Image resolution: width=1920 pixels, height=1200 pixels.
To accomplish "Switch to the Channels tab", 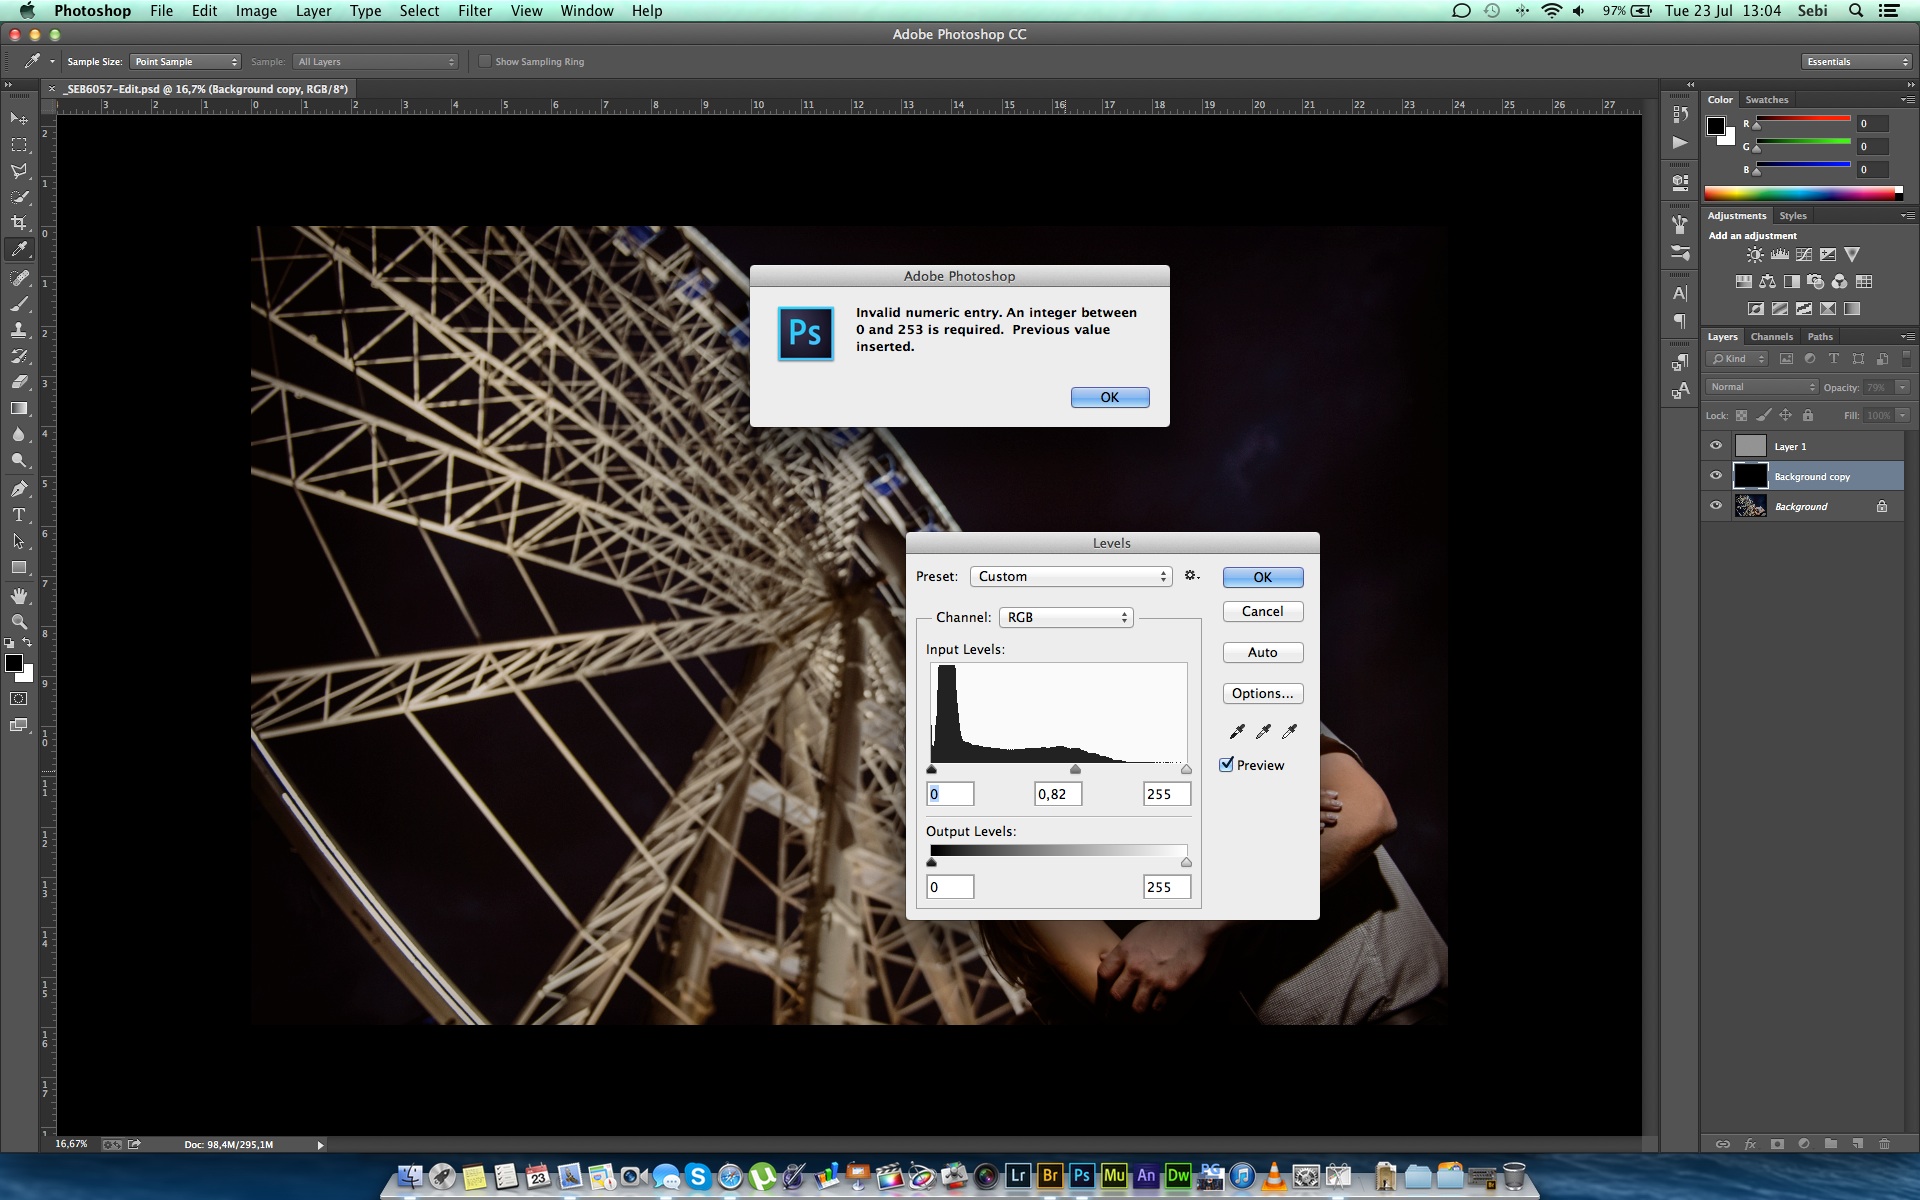I will (x=1771, y=337).
